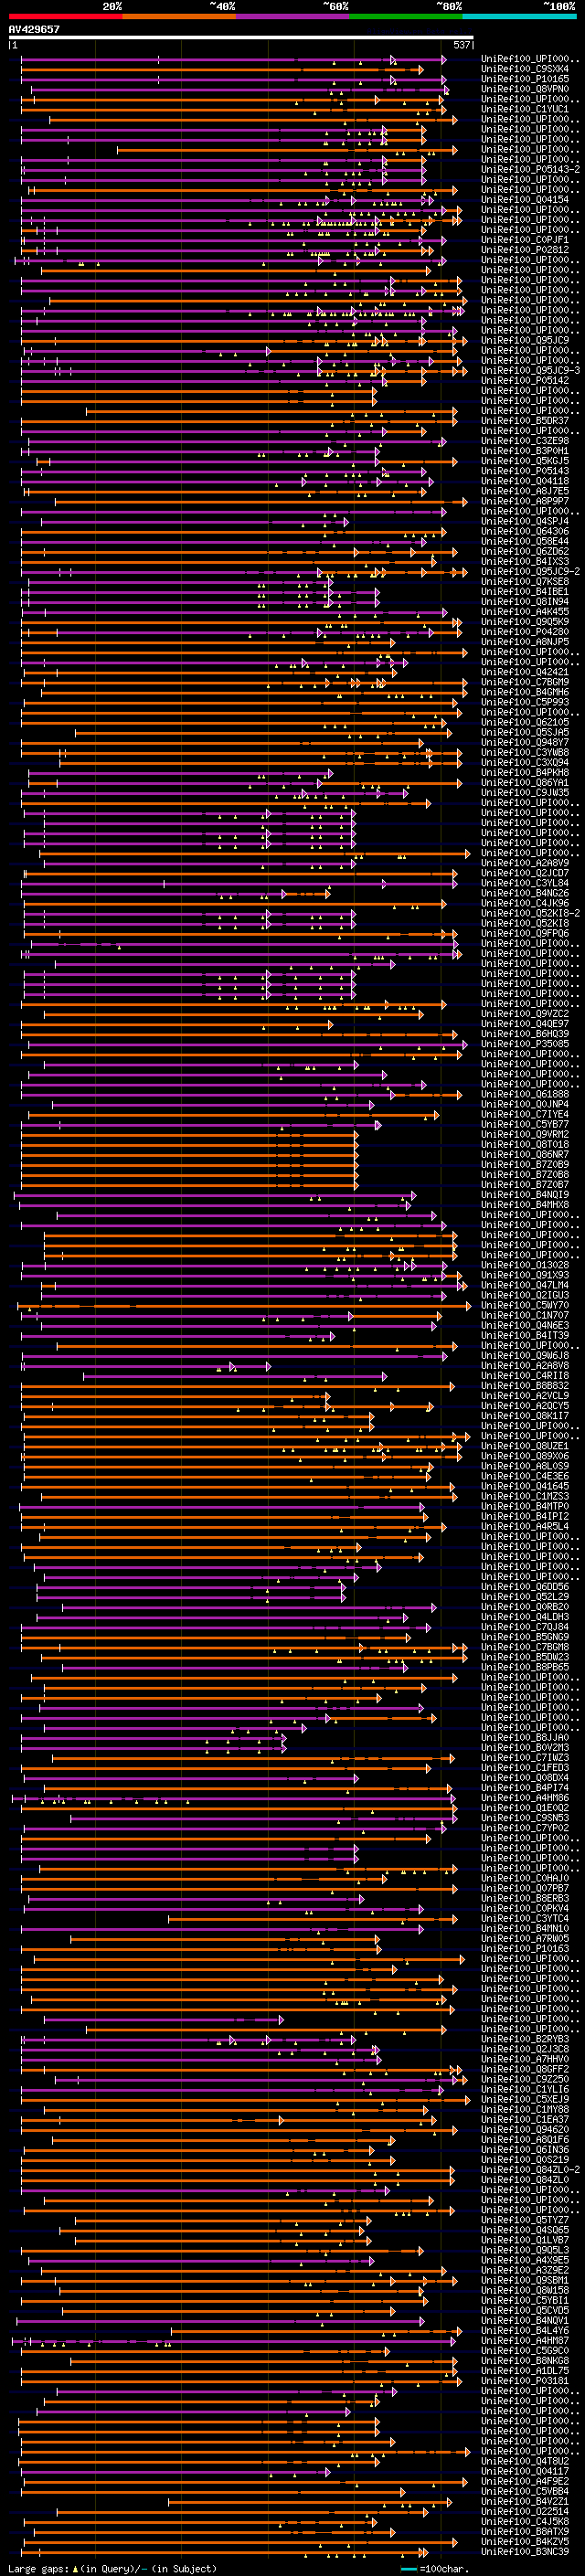Open the UniRef100_B3P0H1 entry
Screen dimensions: 585x2576
coord(525,451)
